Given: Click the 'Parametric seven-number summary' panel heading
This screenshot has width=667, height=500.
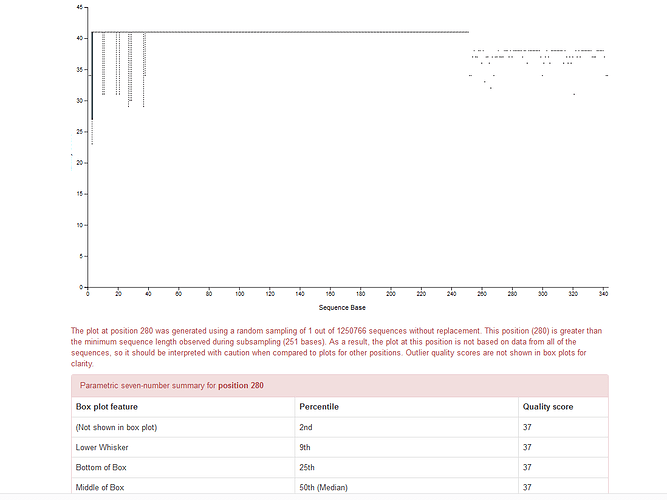Looking at the screenshot, I should [x=340, y=386].
